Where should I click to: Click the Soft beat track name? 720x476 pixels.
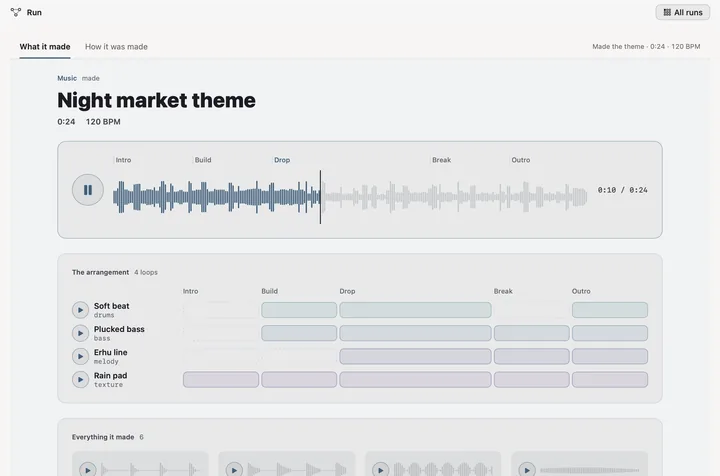click(x=112, y=306)
